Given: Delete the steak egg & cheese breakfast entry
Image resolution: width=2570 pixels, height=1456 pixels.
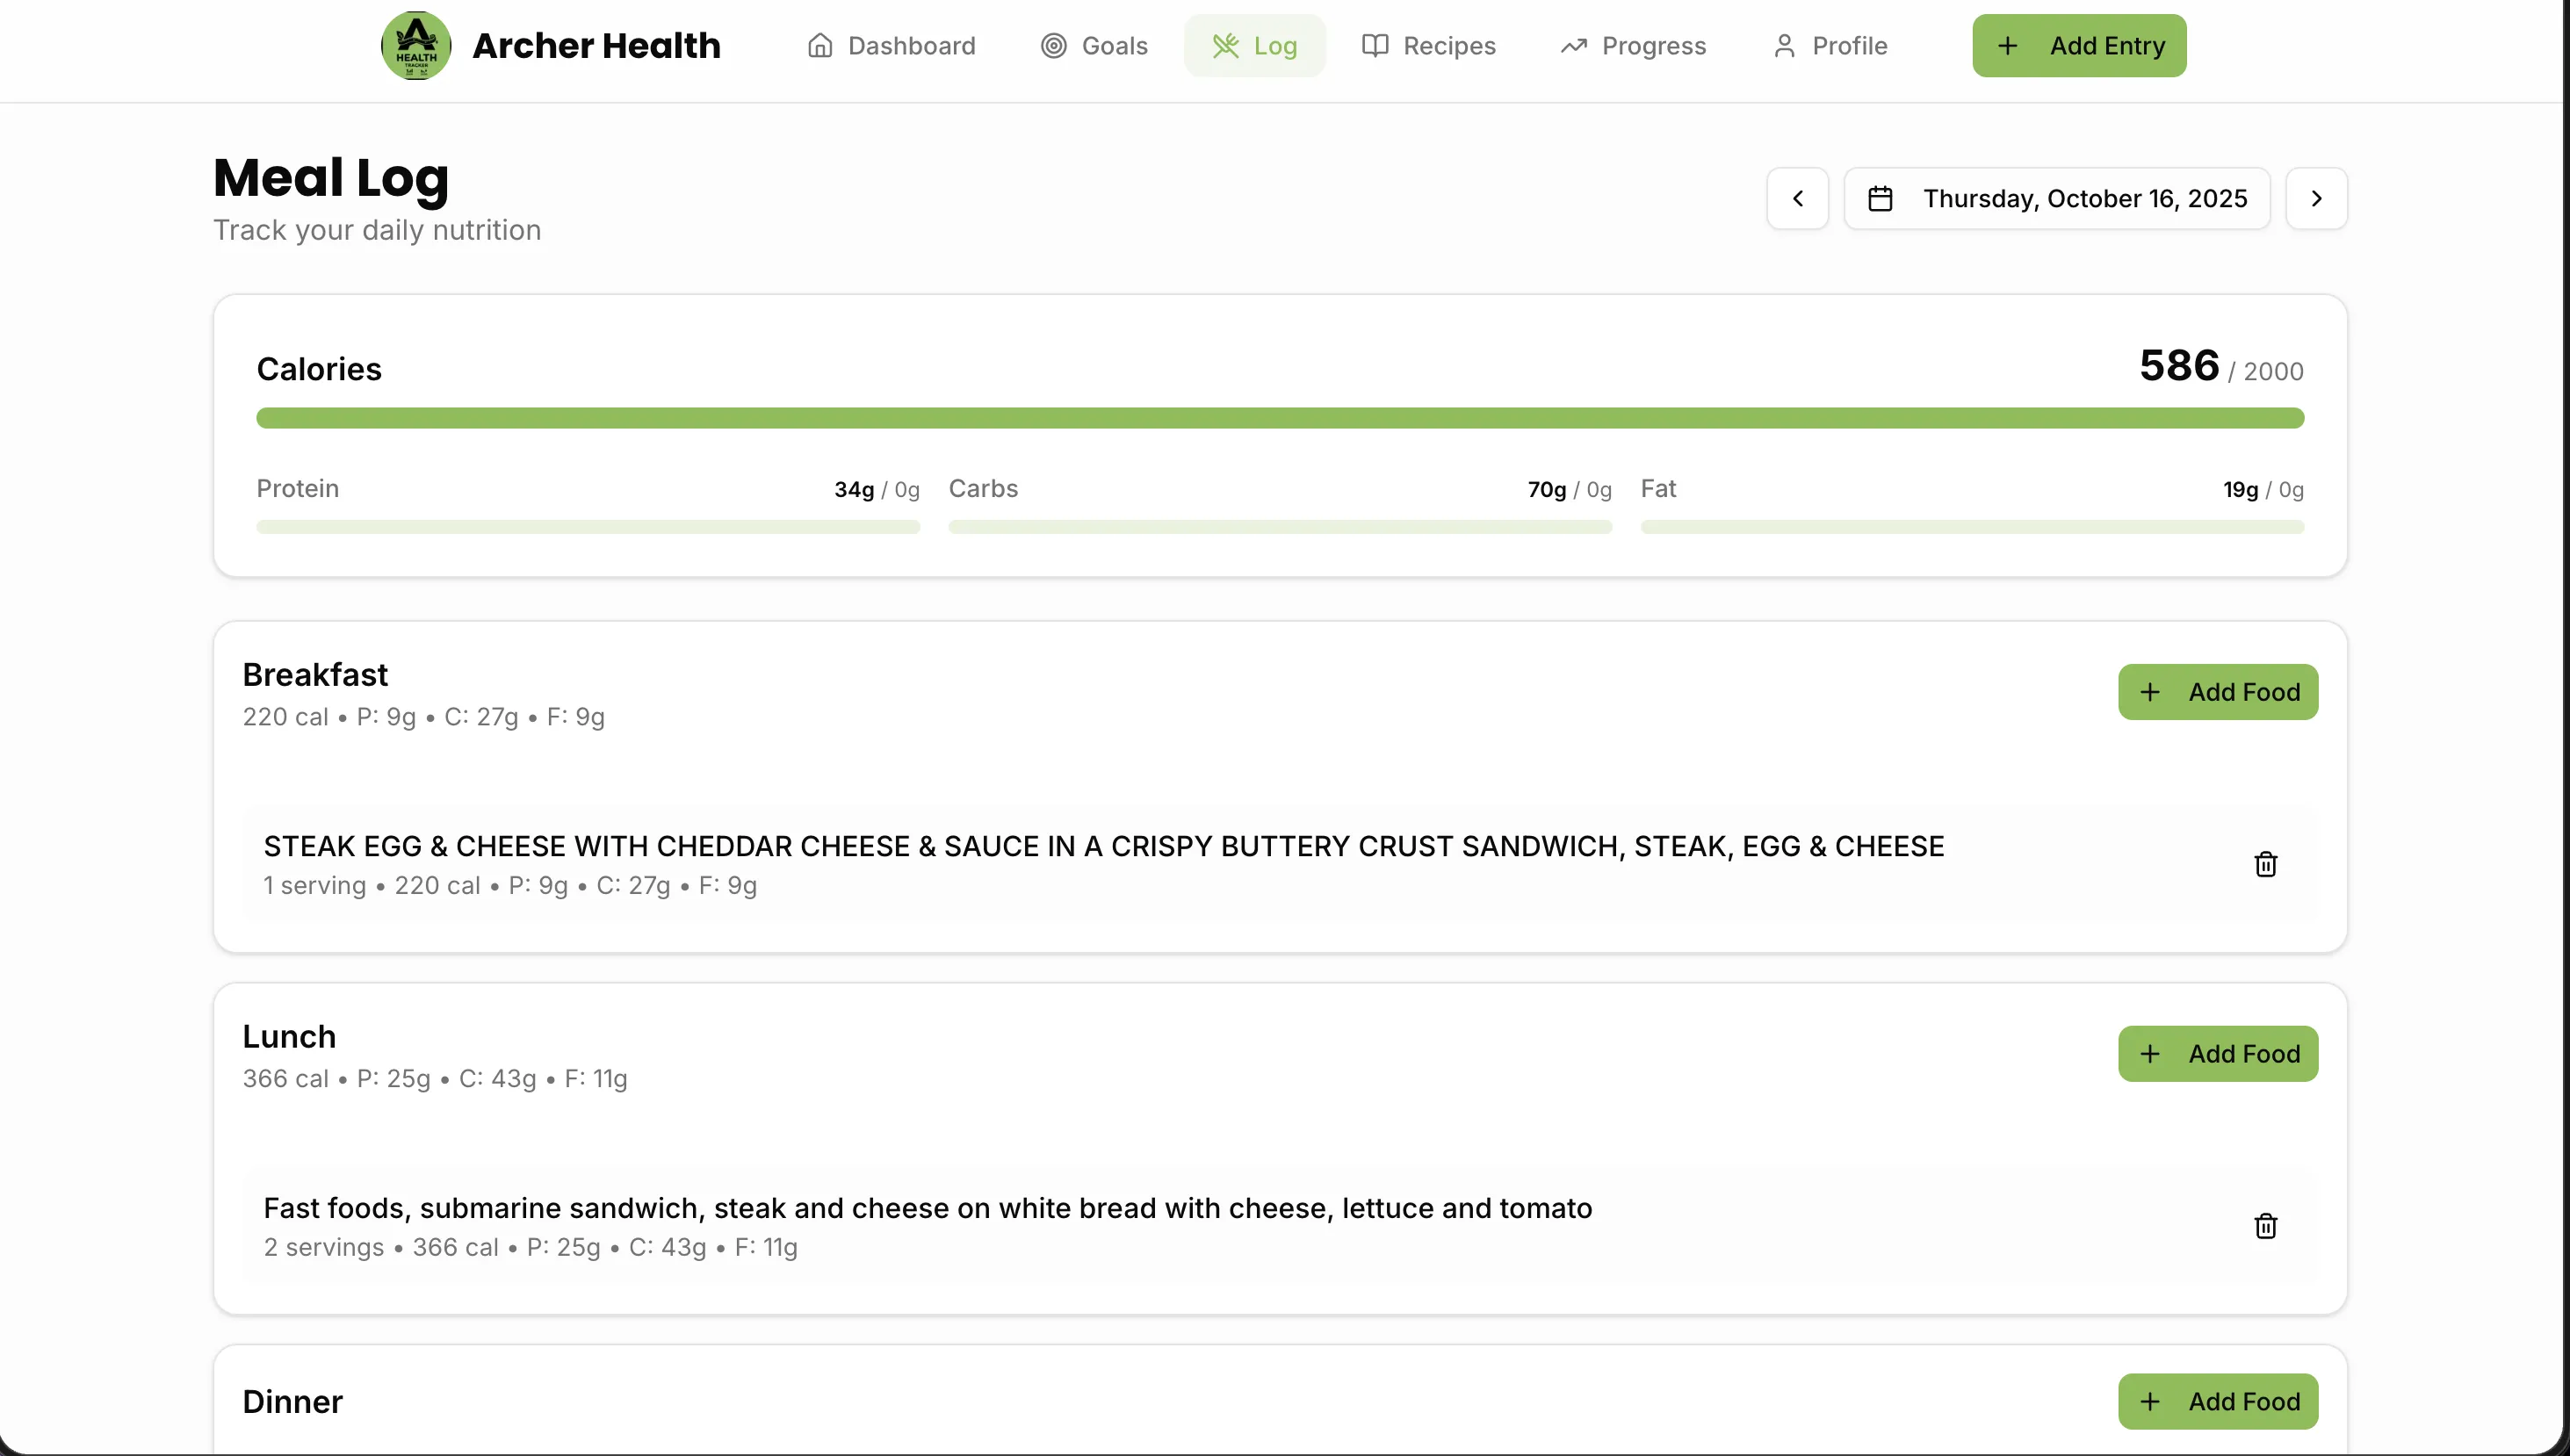Looking at the screenshot, I should point(2265,864).
